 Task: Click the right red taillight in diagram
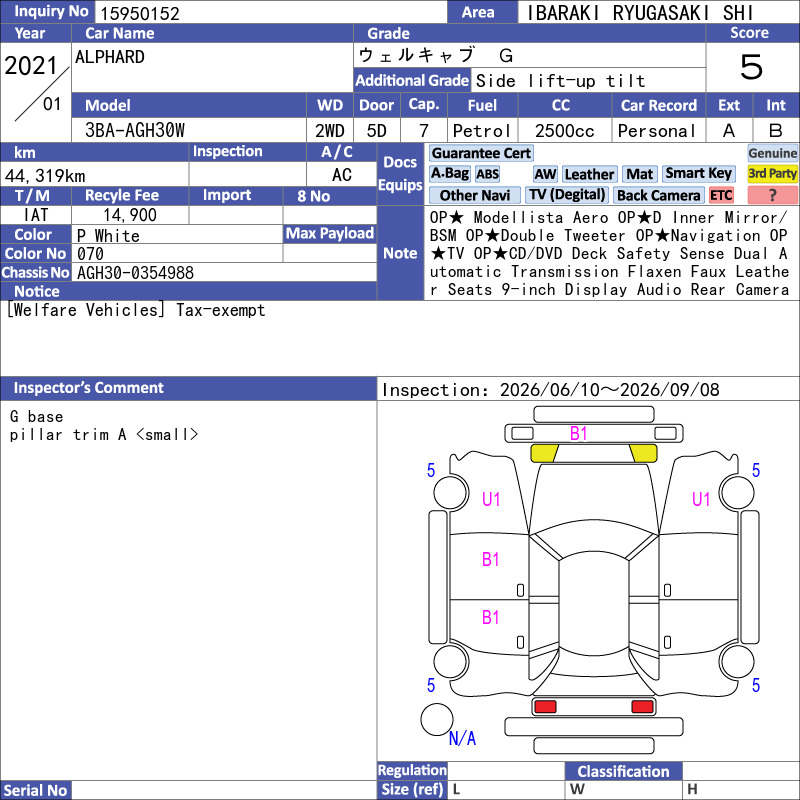(x=642, y=707)
